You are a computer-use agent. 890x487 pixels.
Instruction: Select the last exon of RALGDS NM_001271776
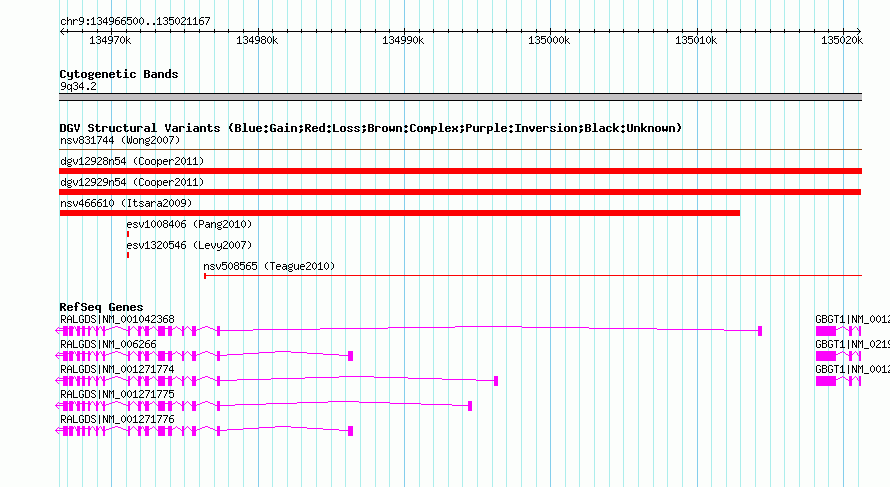pyautogui.click(x=350, y=431)
